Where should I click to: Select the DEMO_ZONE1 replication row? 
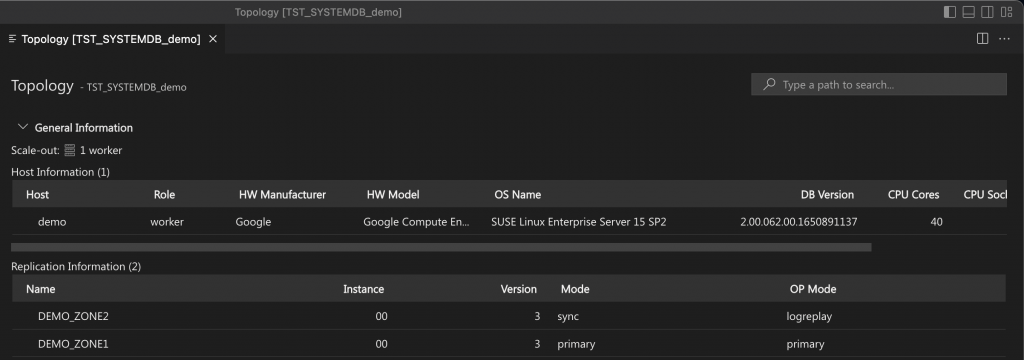point(509,344)
